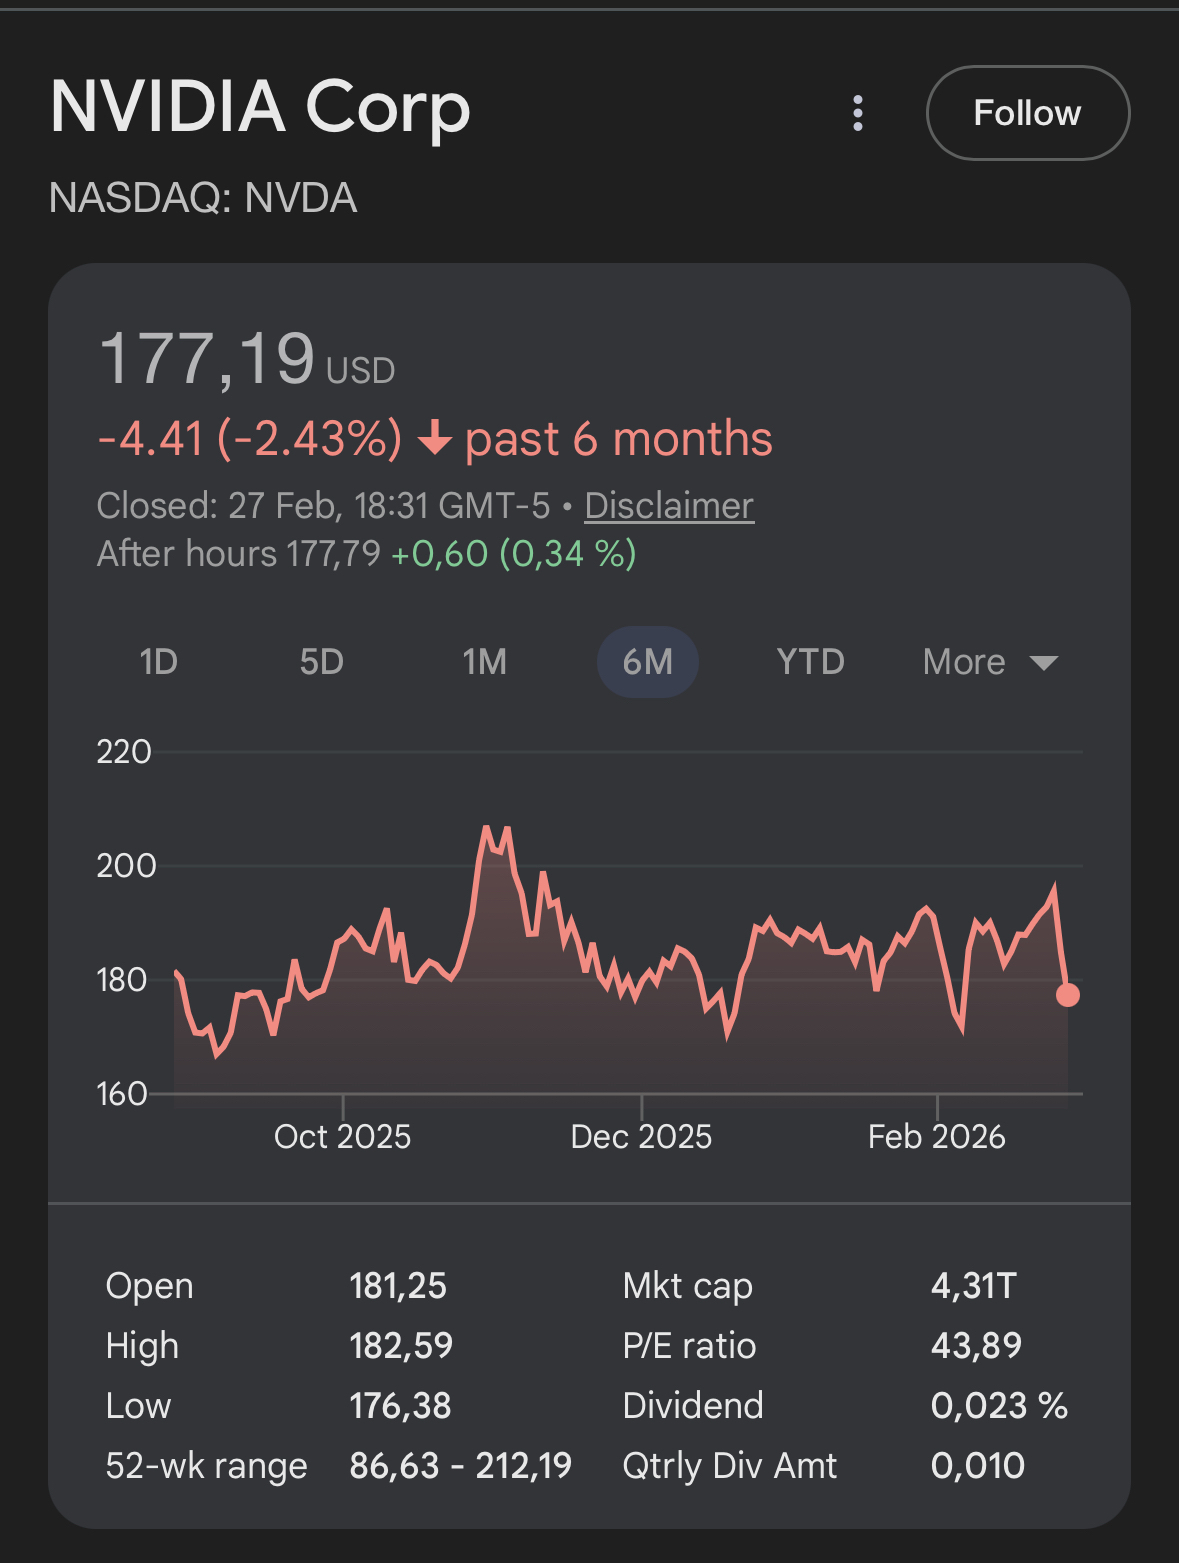The height and width of the screenshot is (1563, 1179).
Task: Click the Oct 2025 axis label
Action: (x=342, y=1137)
